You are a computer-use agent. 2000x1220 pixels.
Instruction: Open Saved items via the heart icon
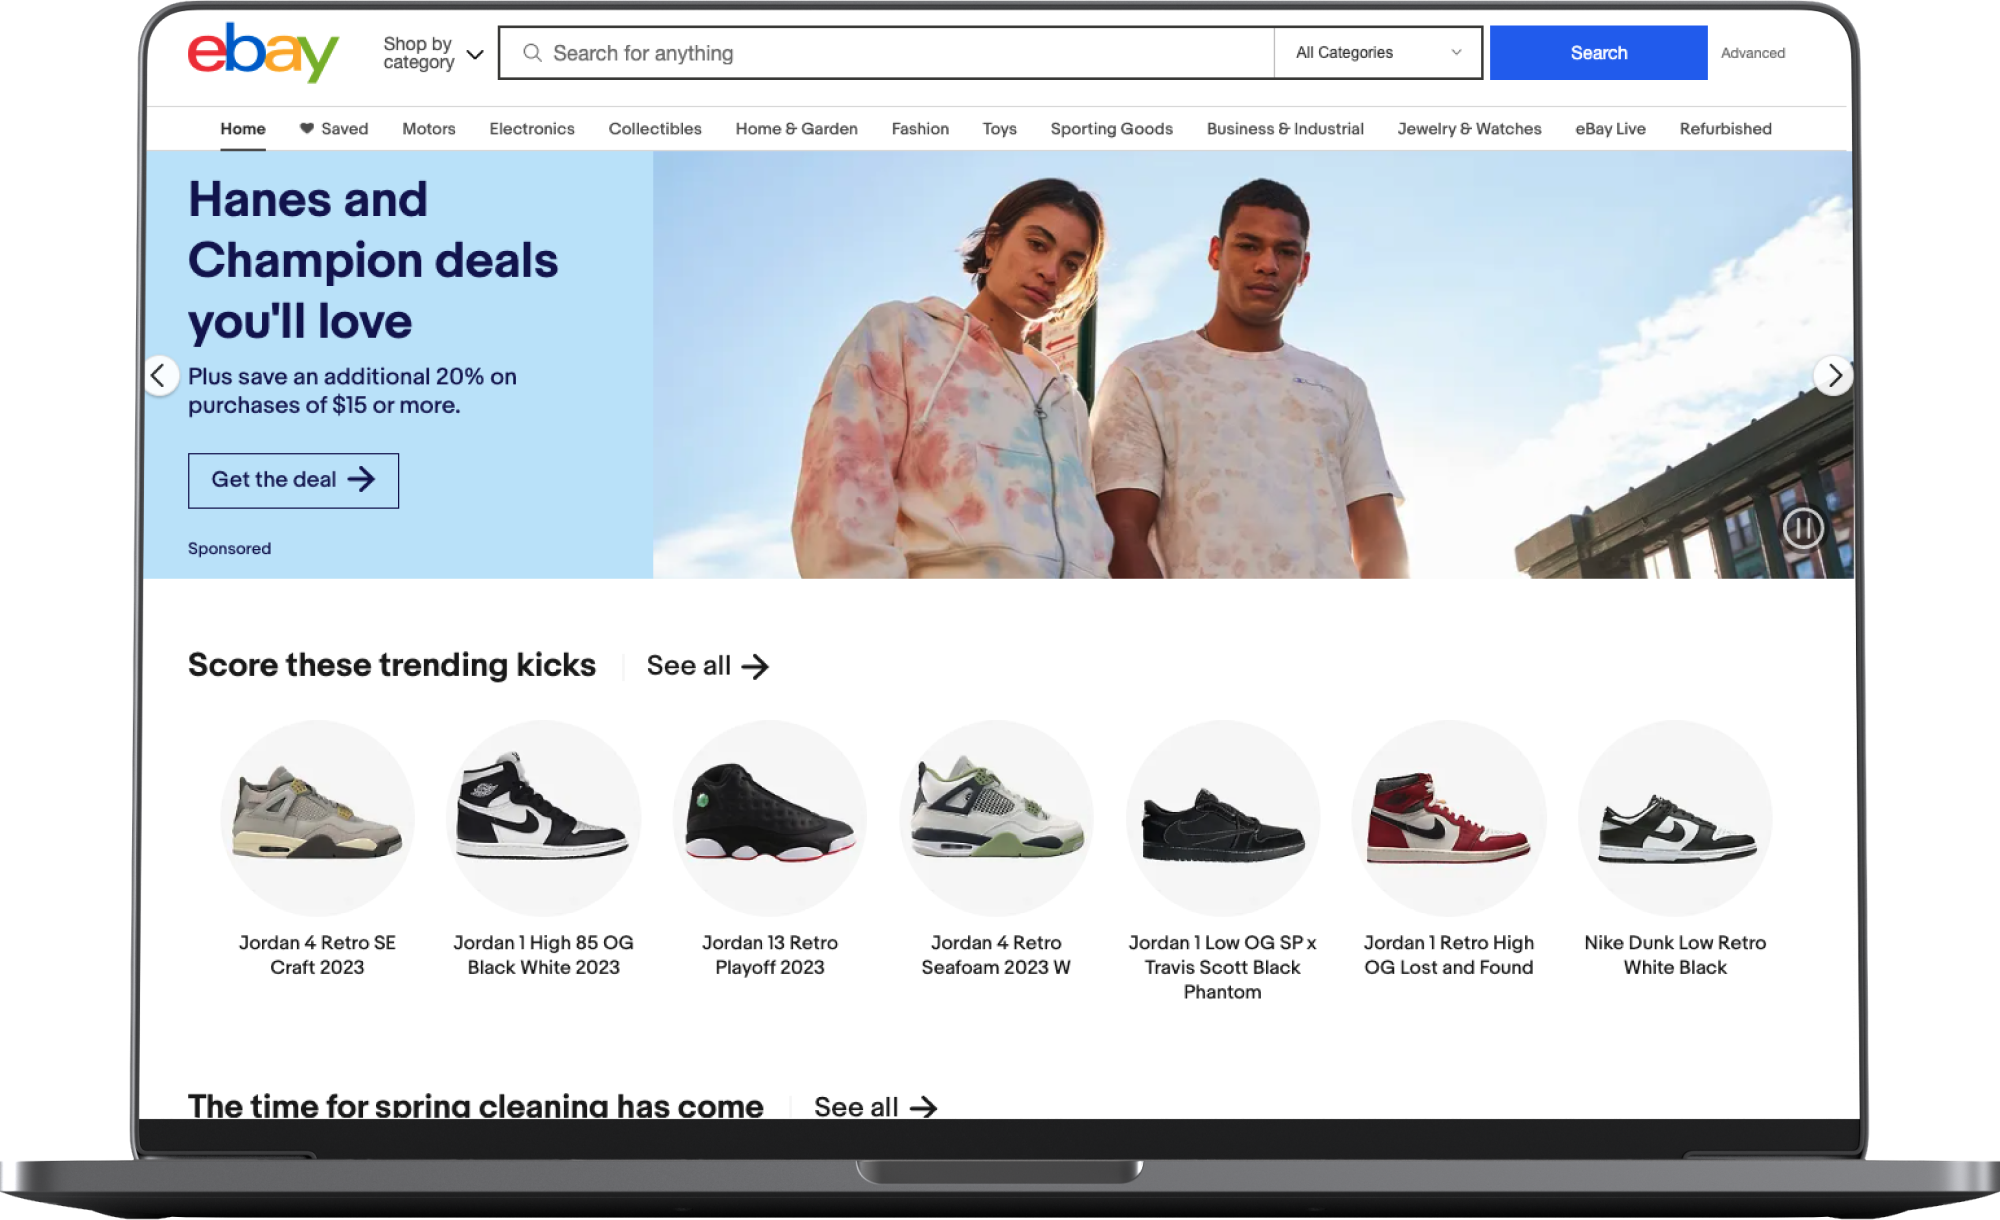coord(306,128)
